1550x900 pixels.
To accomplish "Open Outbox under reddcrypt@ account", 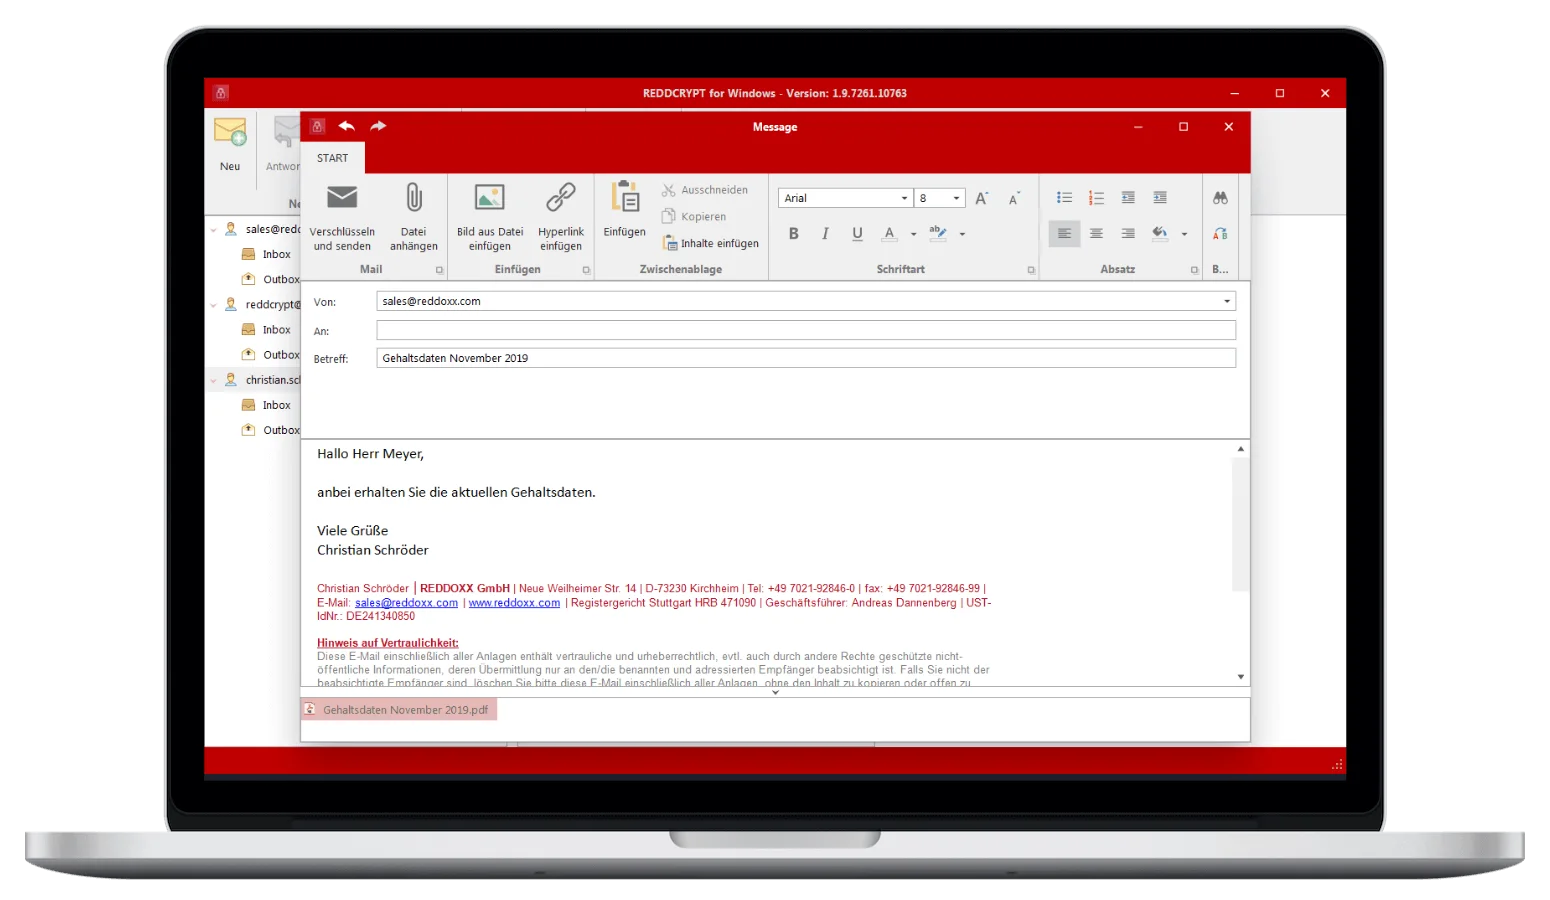I will [x=270, y=355].
